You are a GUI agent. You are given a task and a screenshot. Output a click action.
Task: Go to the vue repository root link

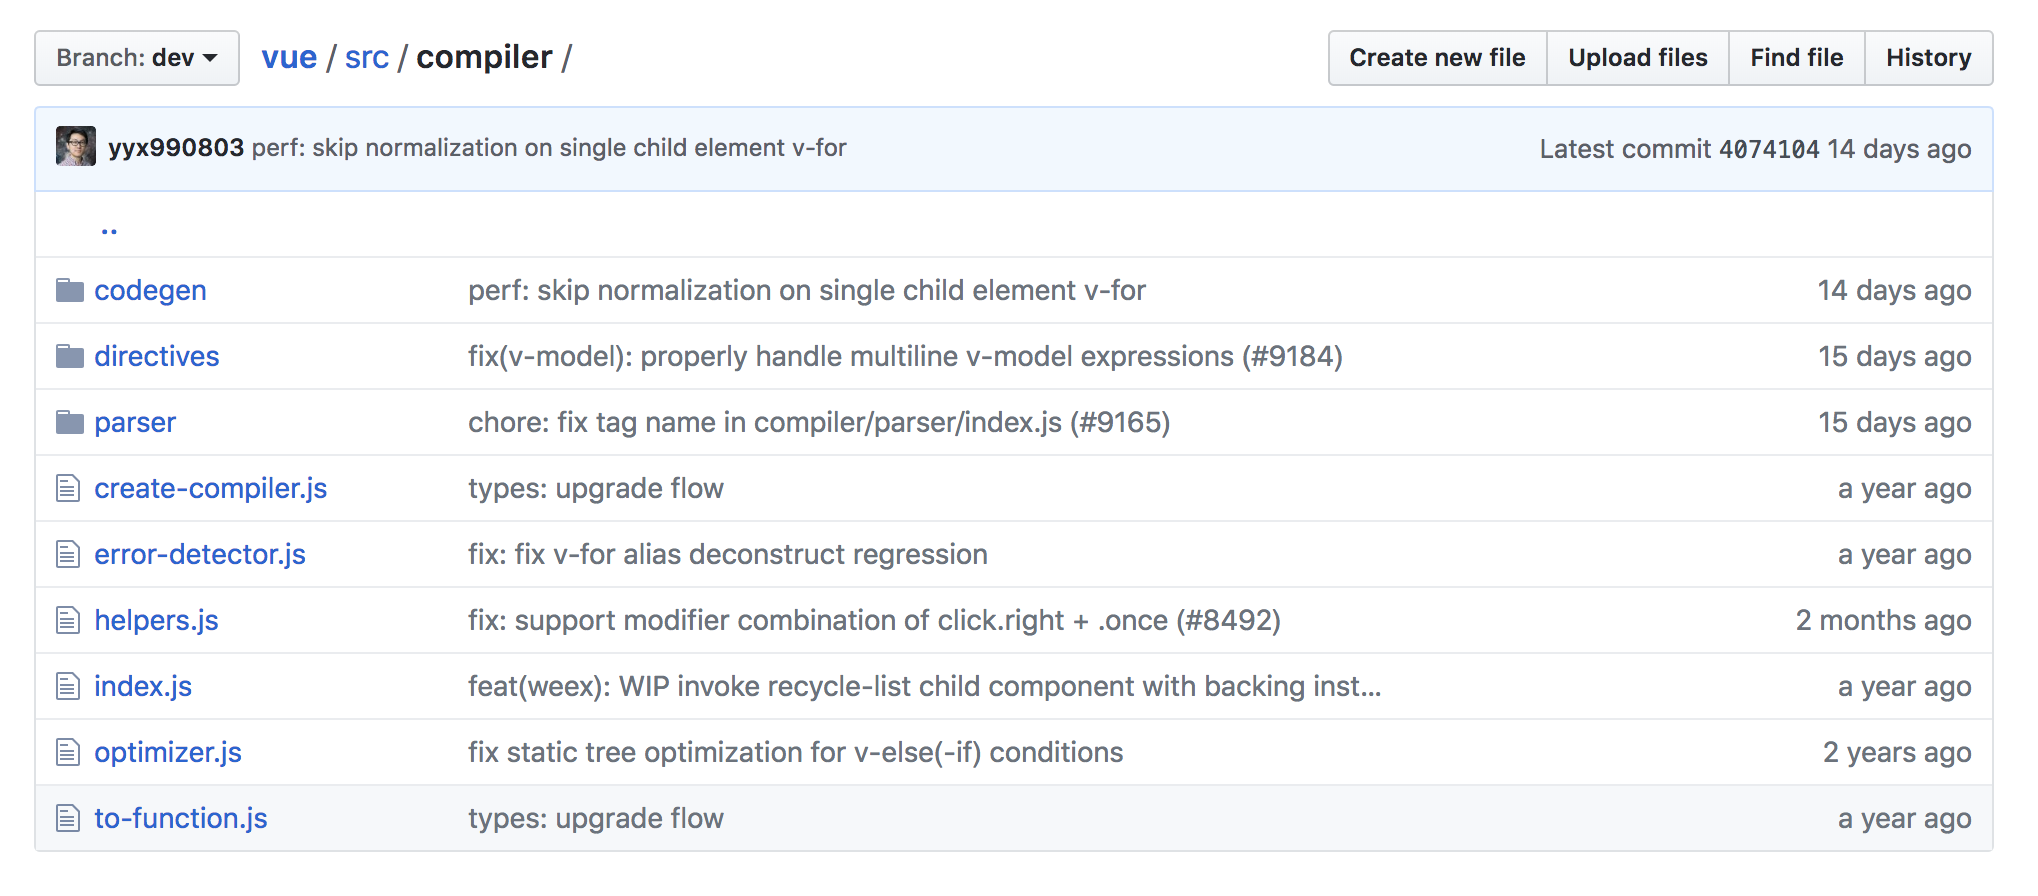(289, 58)
